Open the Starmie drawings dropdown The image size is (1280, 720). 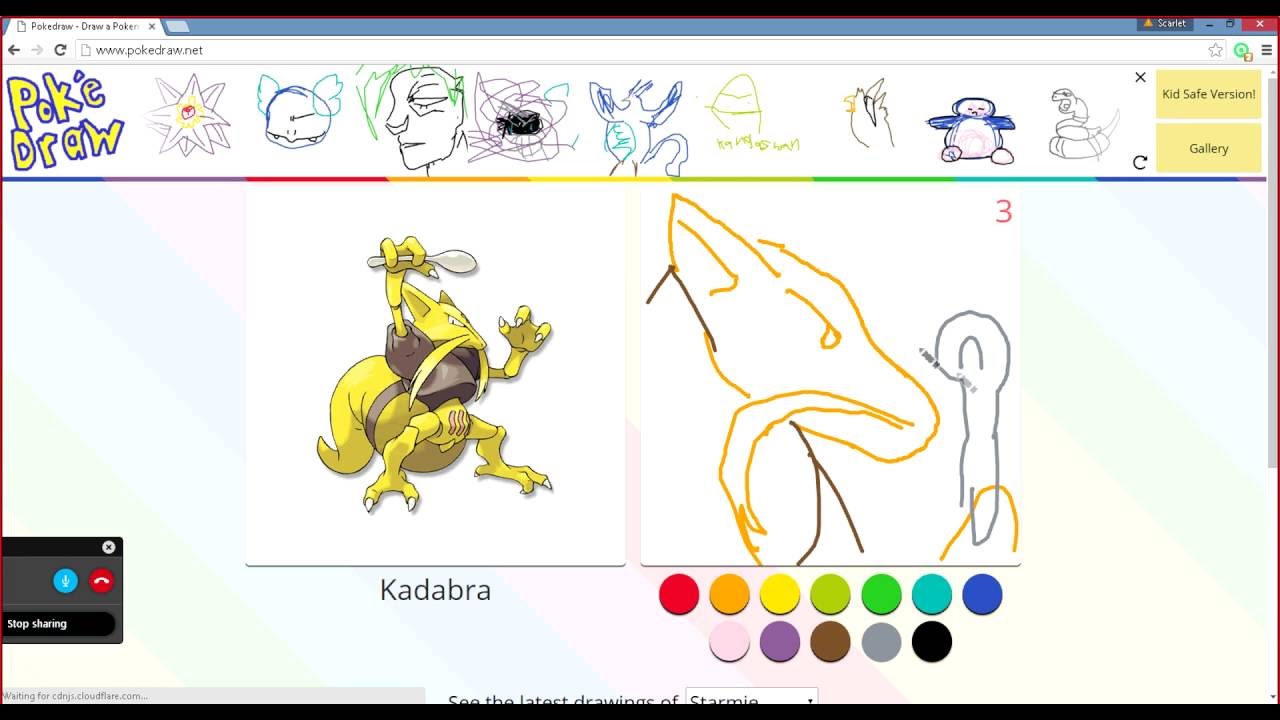(752, 699)
